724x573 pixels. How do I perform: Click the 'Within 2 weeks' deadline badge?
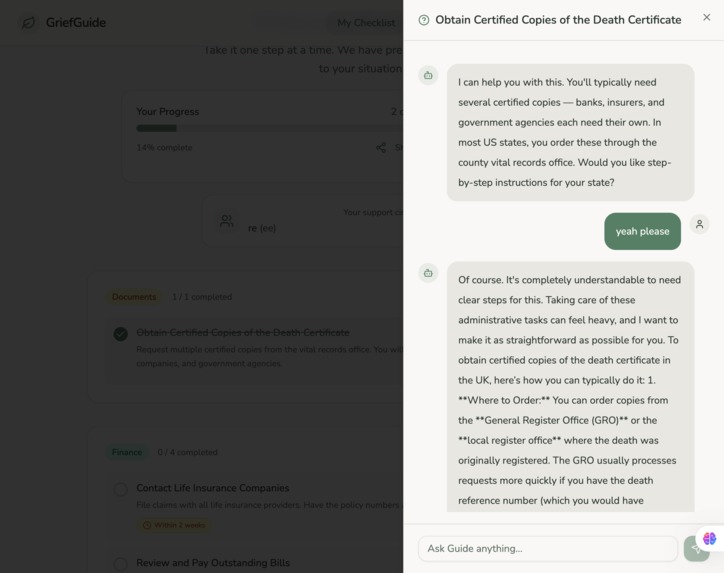174,525
